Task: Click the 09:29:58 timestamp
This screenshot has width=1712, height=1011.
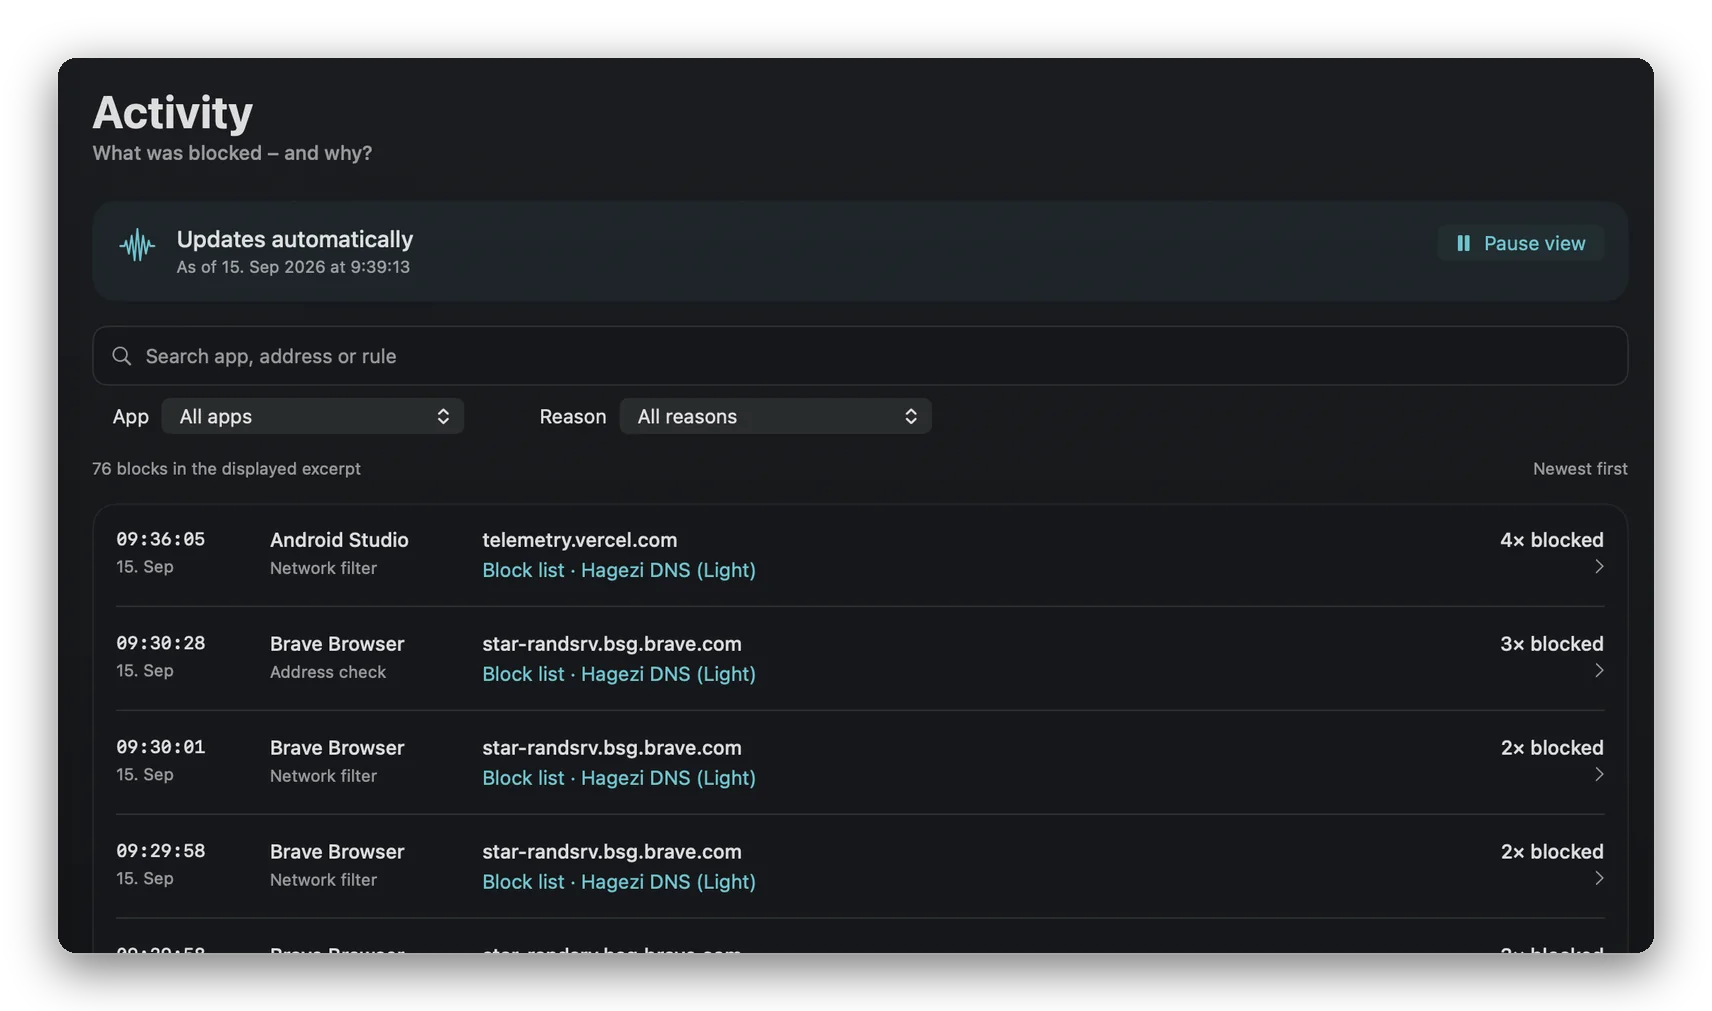Action: pyautogui.click(x=161, y=851)
